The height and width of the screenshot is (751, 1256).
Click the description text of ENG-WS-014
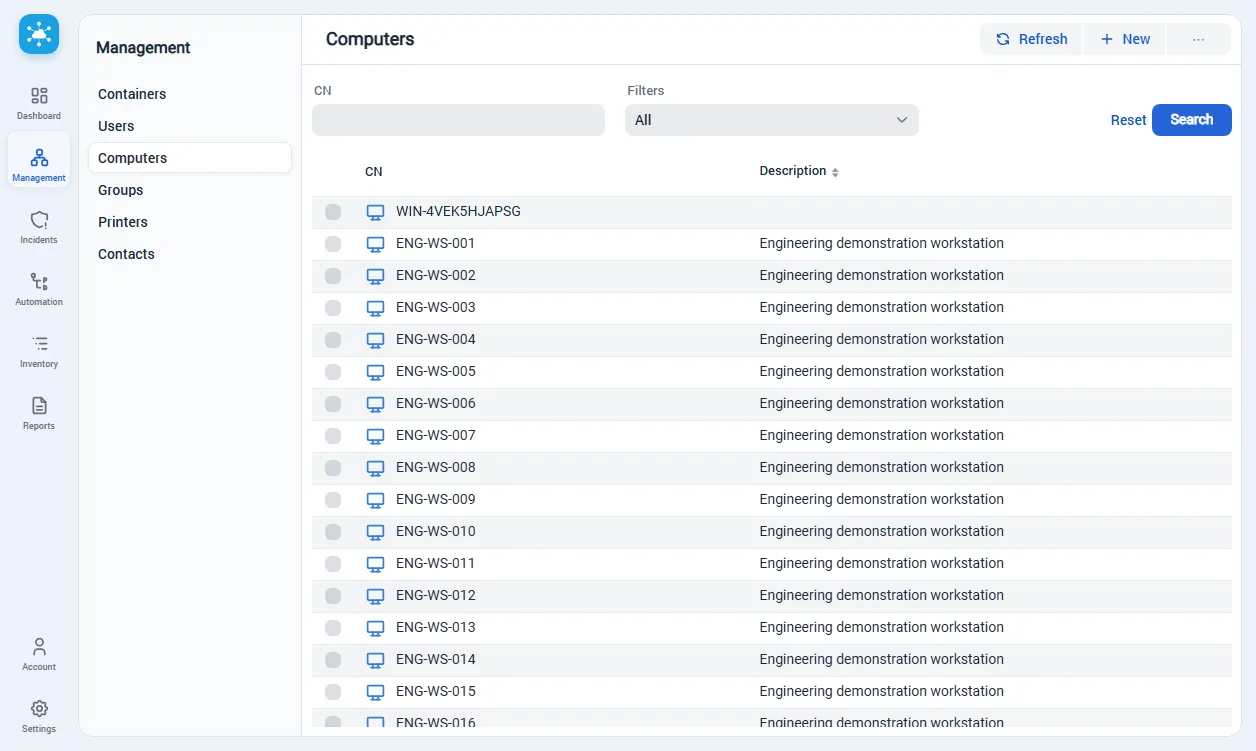click(881, 659)
